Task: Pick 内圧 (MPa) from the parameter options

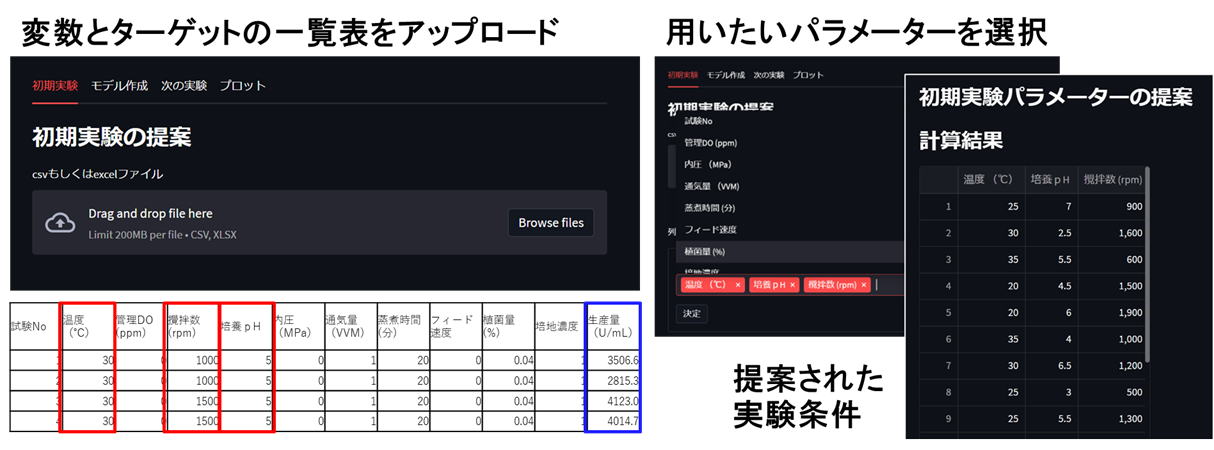Action: pyautogui.click(x=706, y=164)
